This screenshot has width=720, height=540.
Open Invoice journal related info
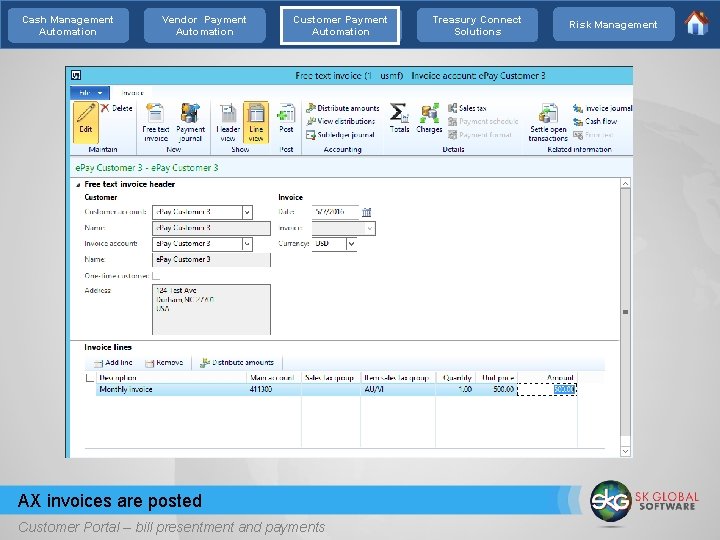click(602, 108)
